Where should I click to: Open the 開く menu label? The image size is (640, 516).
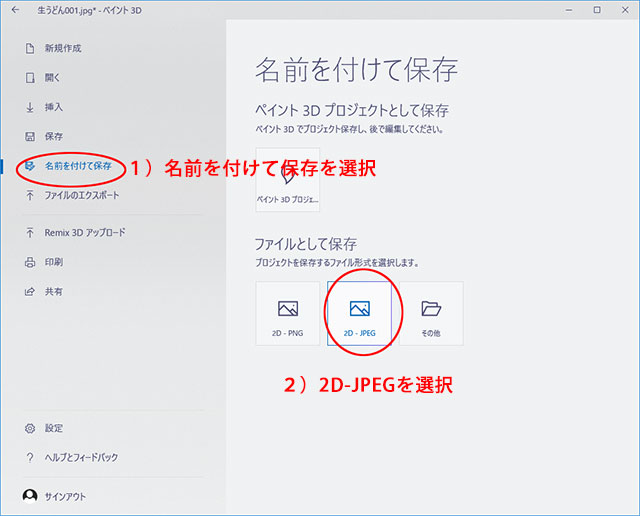[52, 78]
